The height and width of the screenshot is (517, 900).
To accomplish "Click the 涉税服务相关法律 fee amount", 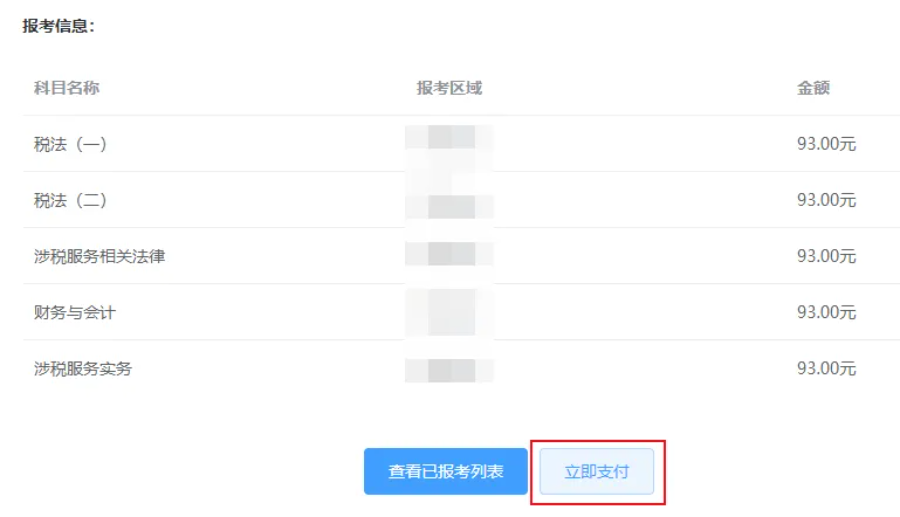I will click(826, 256).
